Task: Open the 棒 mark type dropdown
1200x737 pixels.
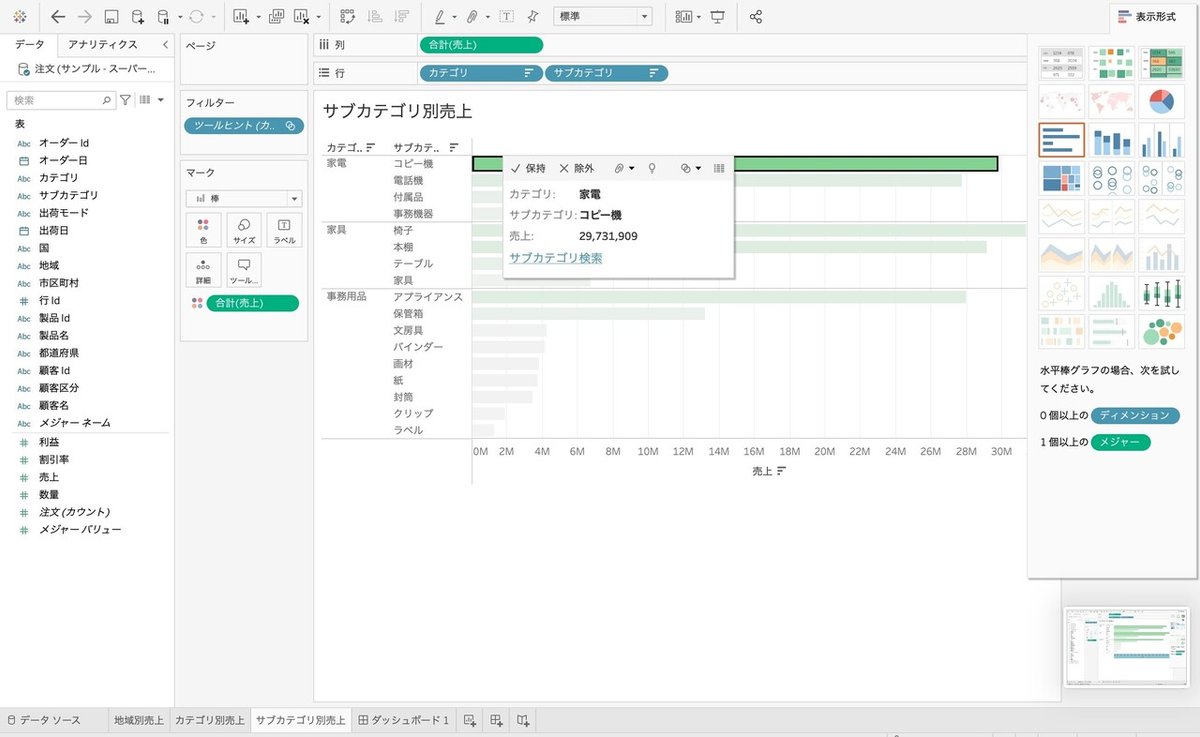Action: click(x=243, y=199)
